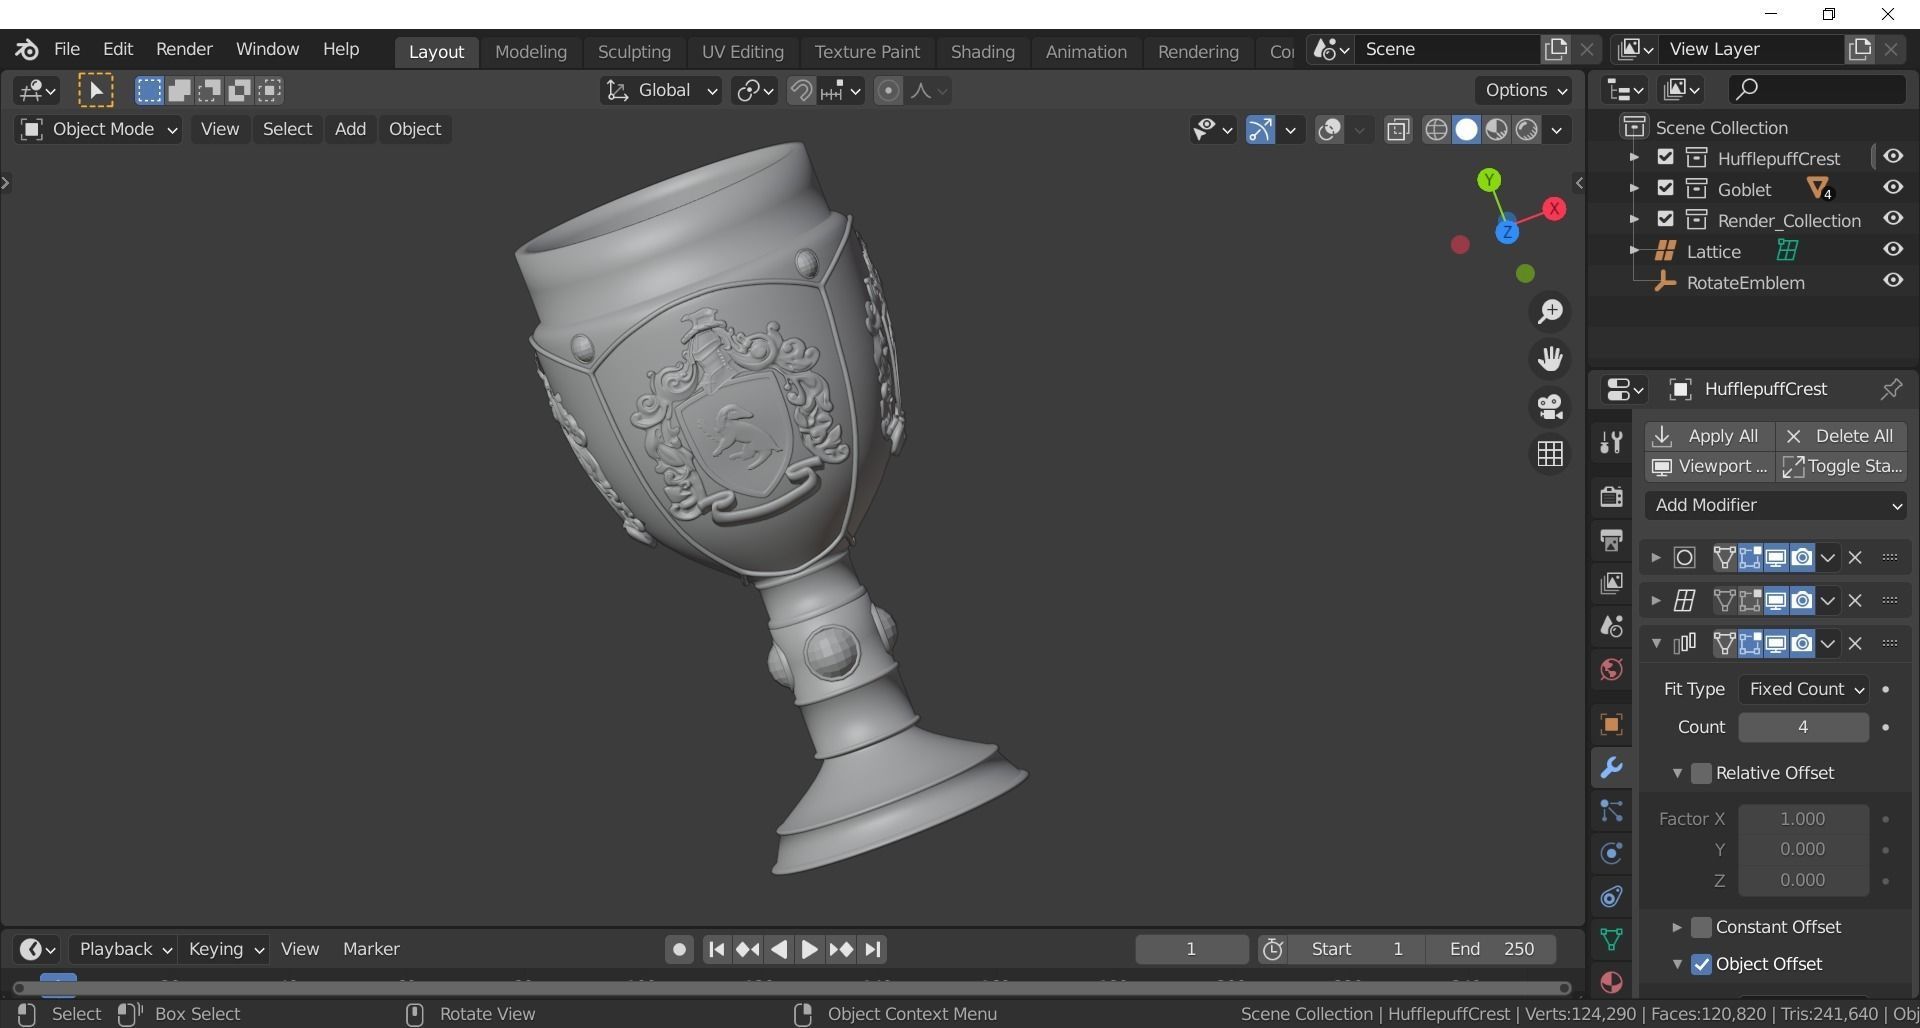This screenshot has width=1920, height=1028.
Task: Click the select box tool icon in header
Action: (x=148, y=91)
